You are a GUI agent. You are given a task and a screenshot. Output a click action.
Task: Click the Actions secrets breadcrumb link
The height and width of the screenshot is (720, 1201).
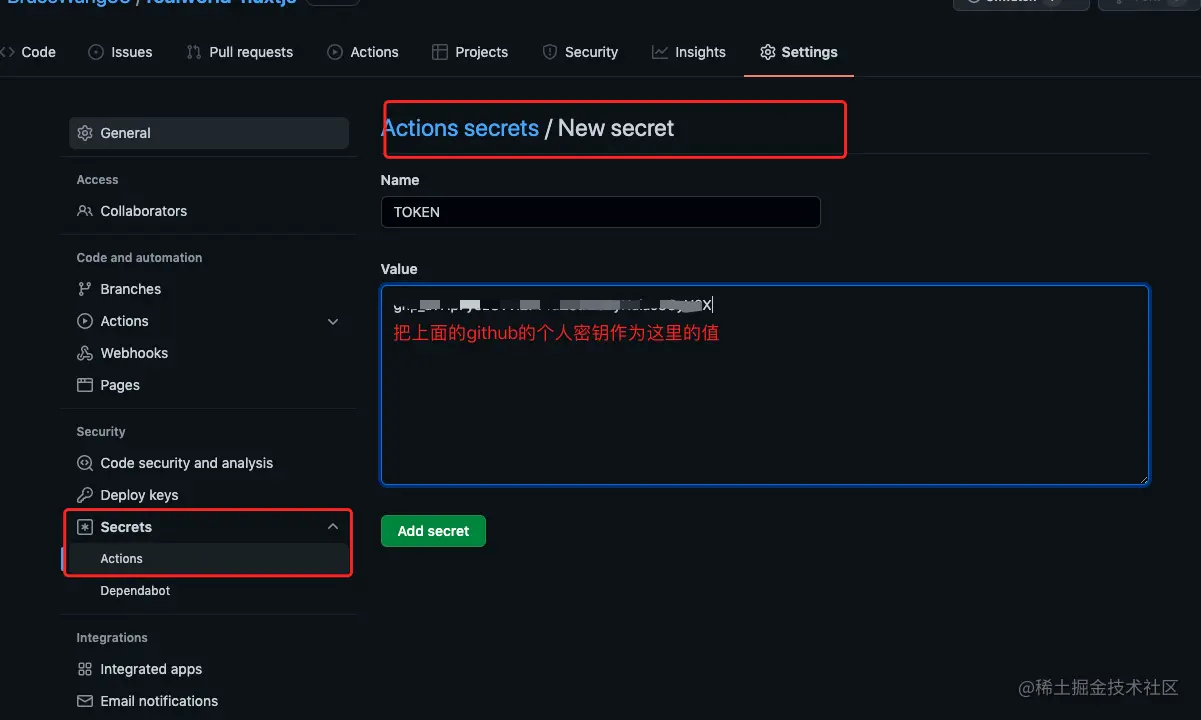click(460, 128)
